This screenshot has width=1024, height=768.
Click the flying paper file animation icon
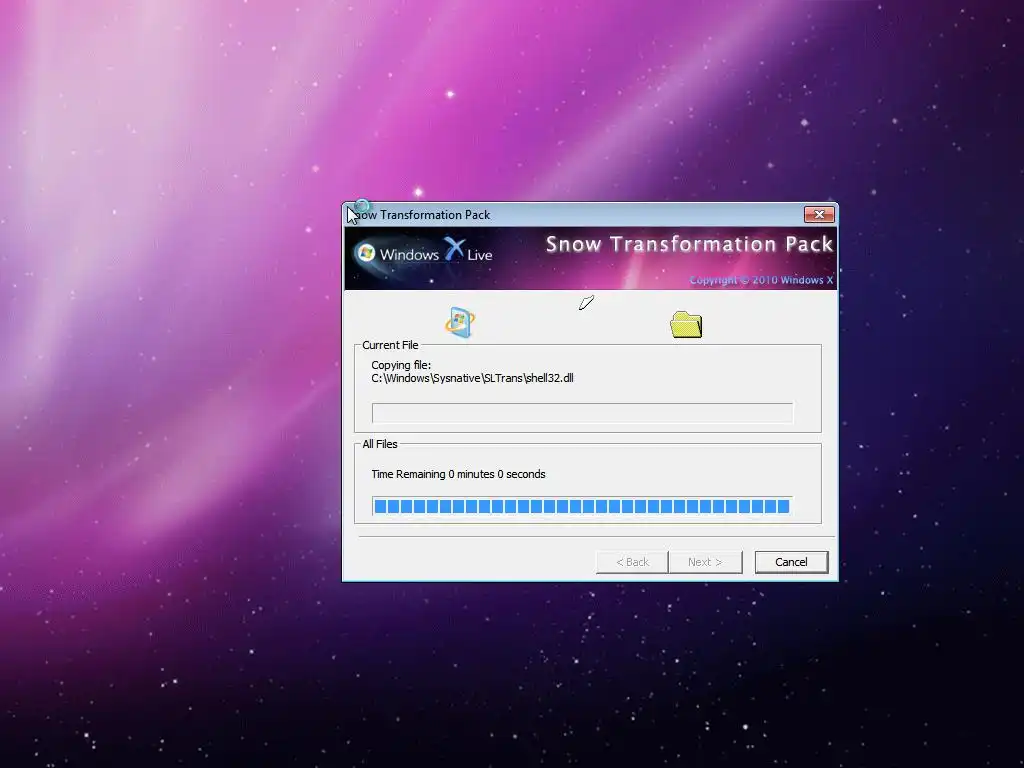click(586, 302)
